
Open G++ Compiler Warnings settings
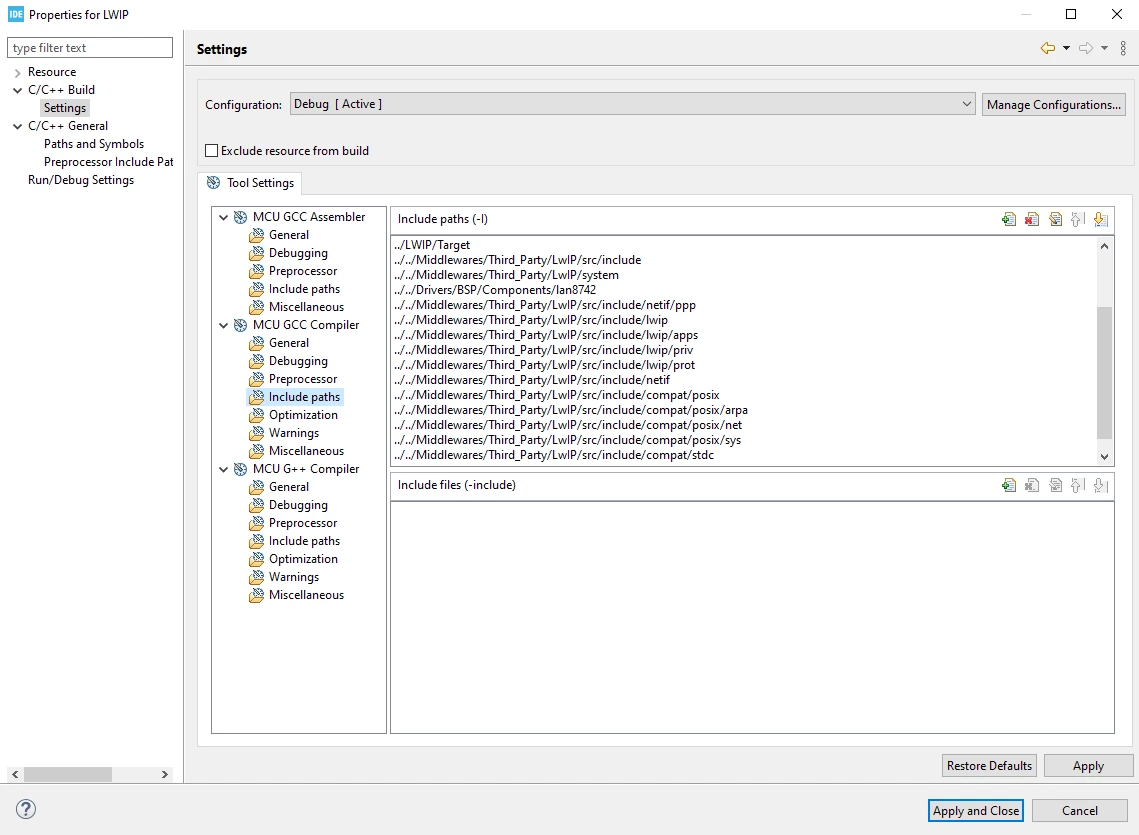pyautogui.click(x=293, y=577)
